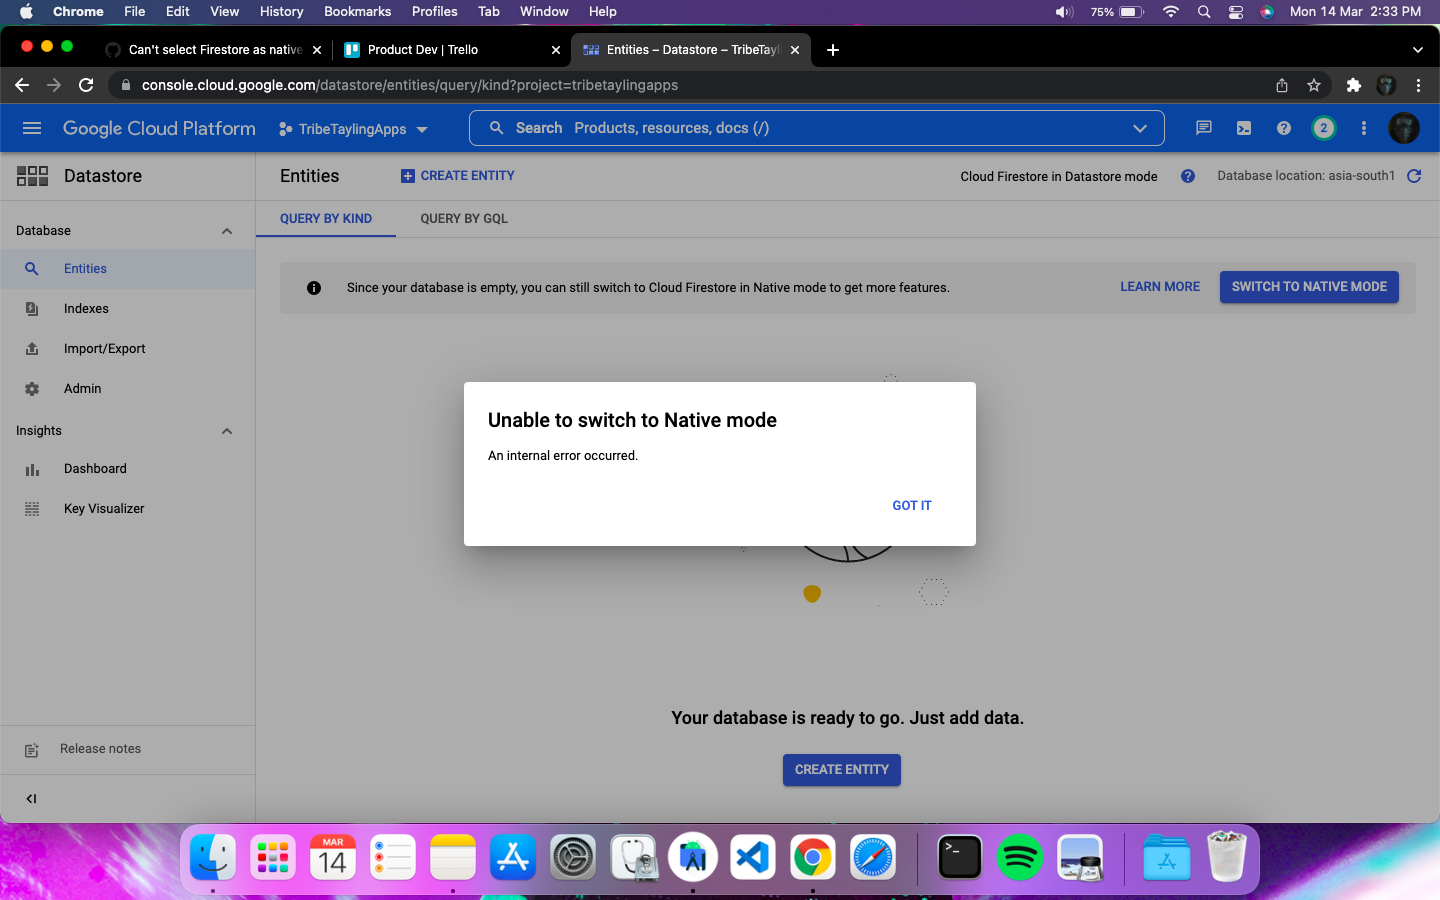Dismiss the error dialog with GOT IT
Image resolution: width=1440 pixels, height=900 pixels.
(911, 505)
